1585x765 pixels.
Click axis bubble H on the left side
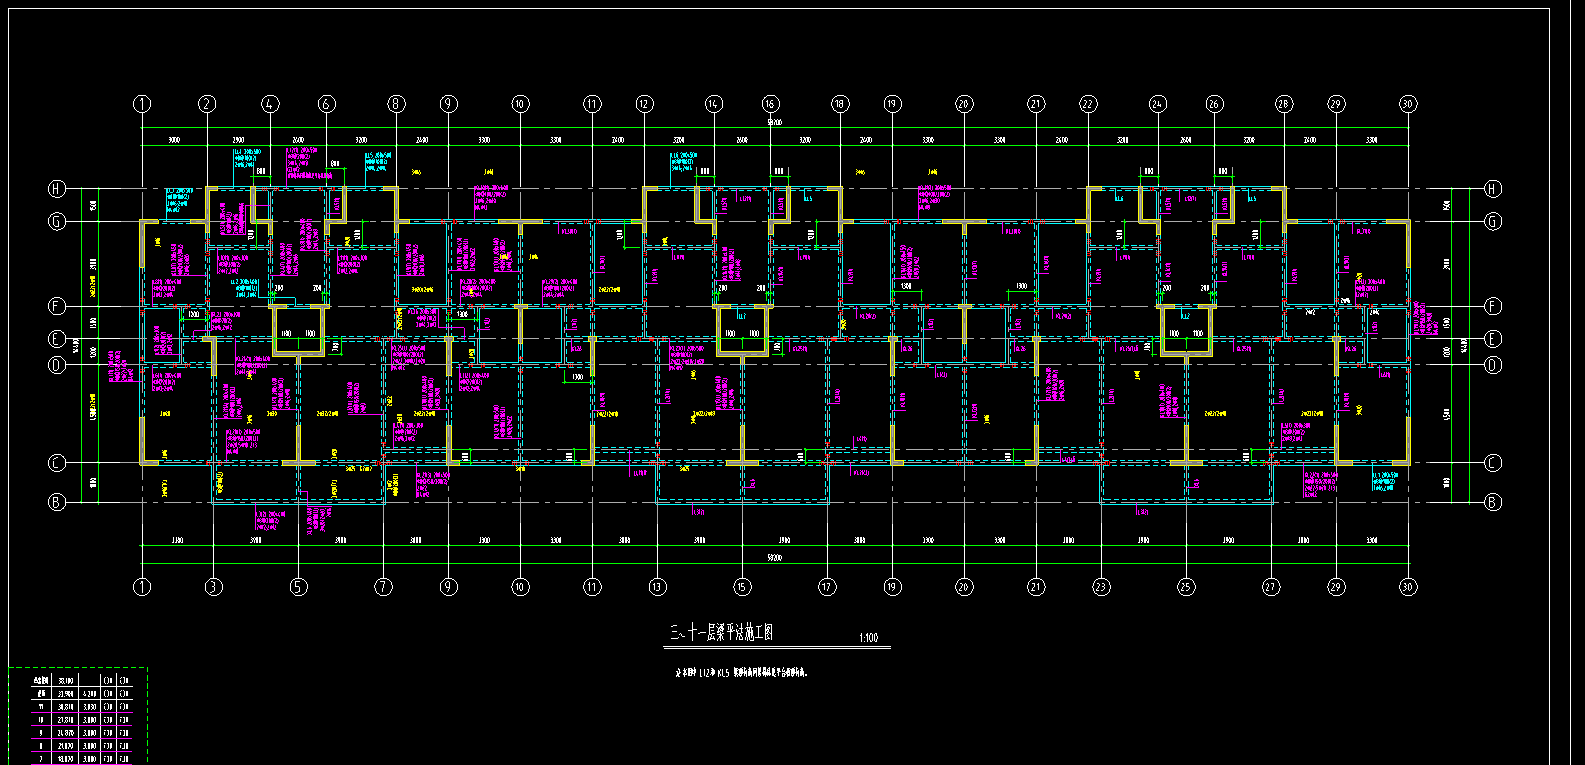58,189
